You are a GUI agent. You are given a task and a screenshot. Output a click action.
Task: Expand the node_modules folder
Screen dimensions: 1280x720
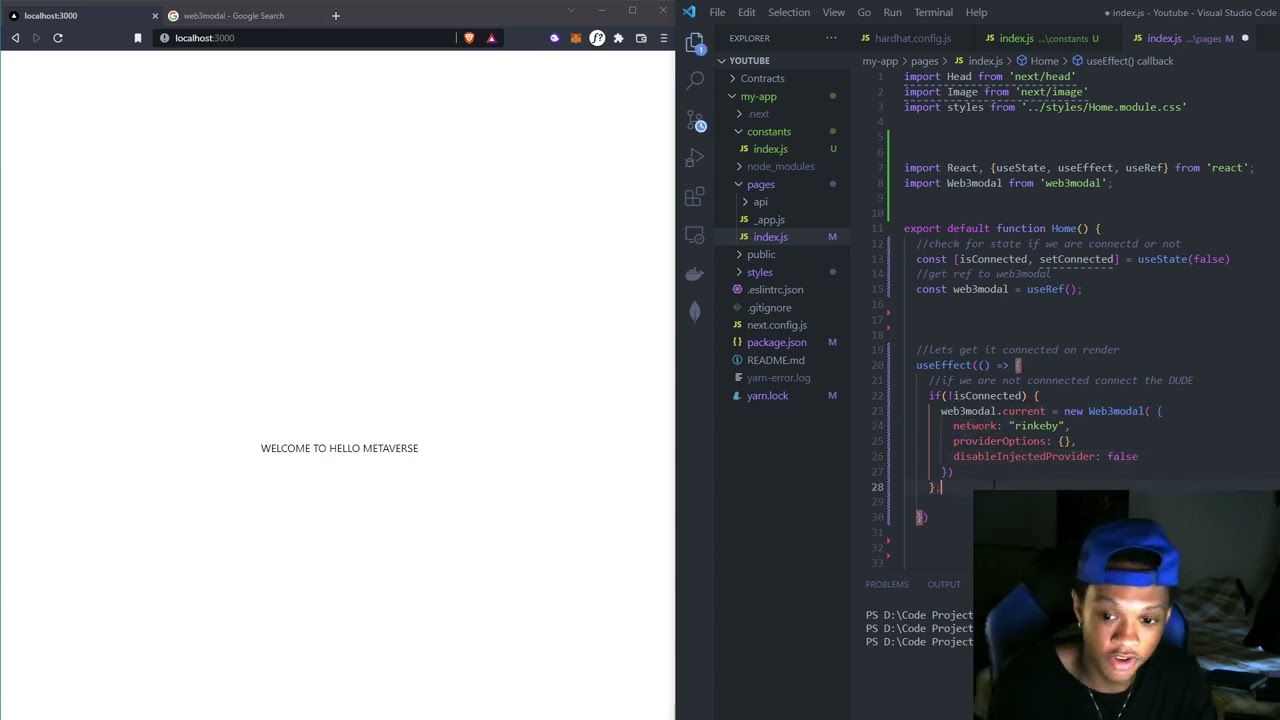pos(779,166)
